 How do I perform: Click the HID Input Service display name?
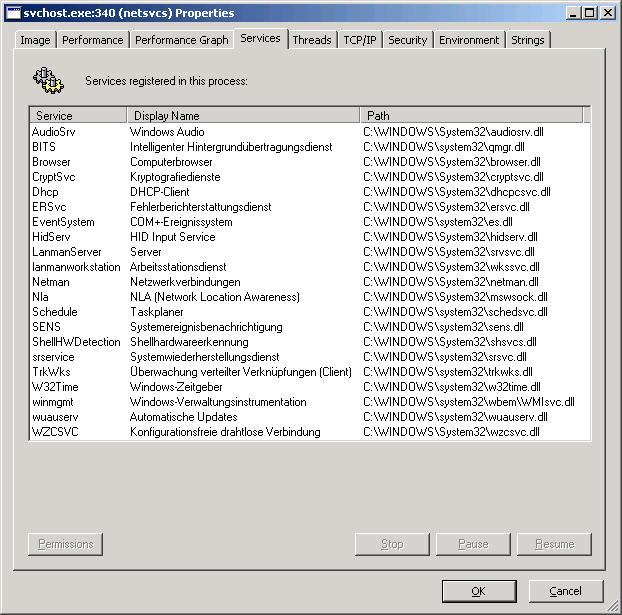pos(173,237)
